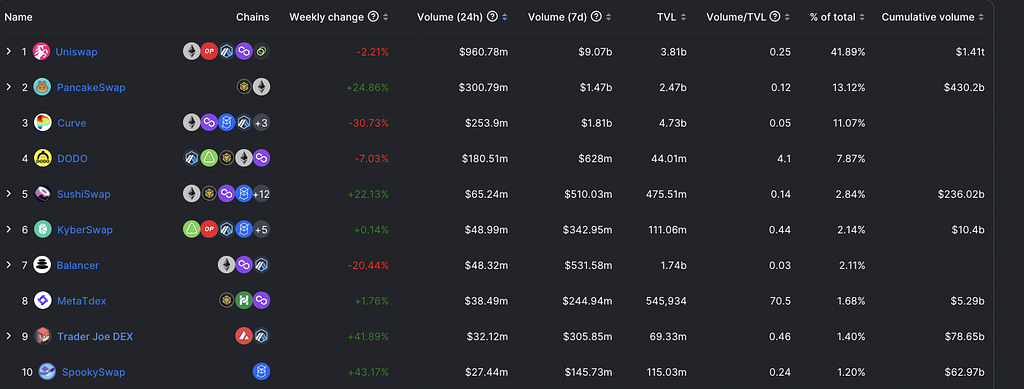Open the MetaTdex protocol link

point(82,301)
